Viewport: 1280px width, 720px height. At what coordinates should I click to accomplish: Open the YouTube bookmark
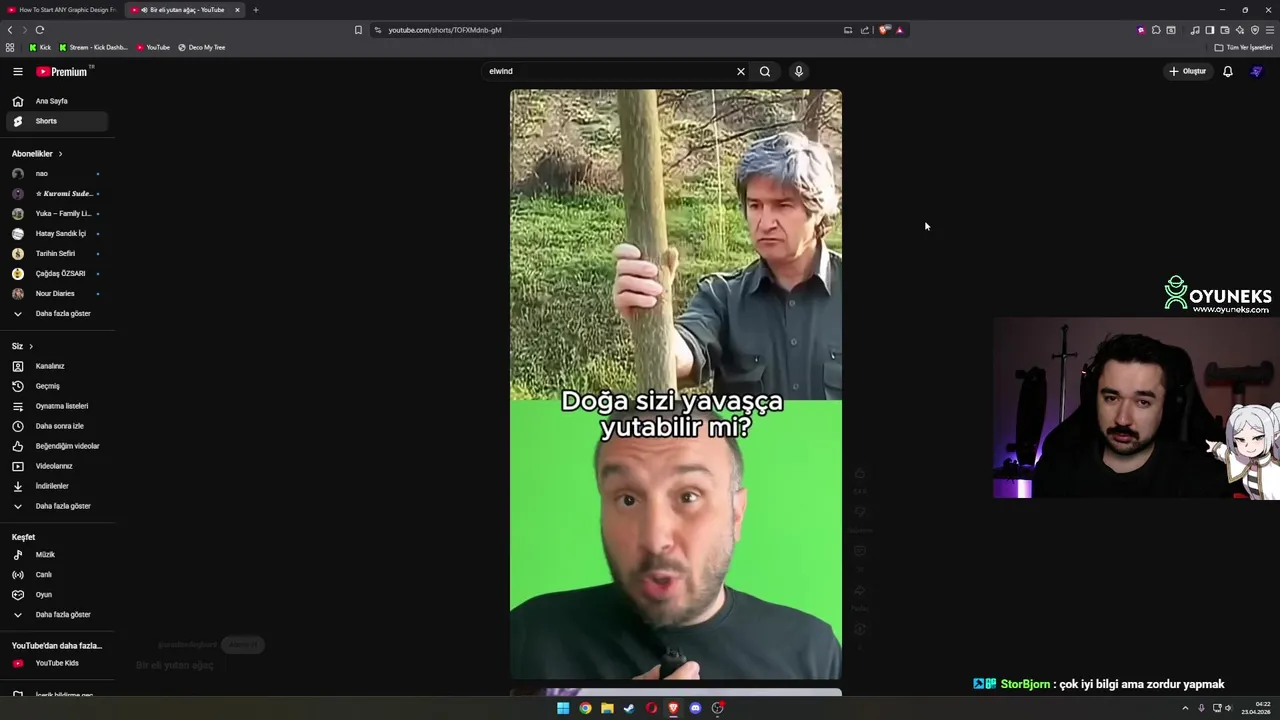pos(153,47)
